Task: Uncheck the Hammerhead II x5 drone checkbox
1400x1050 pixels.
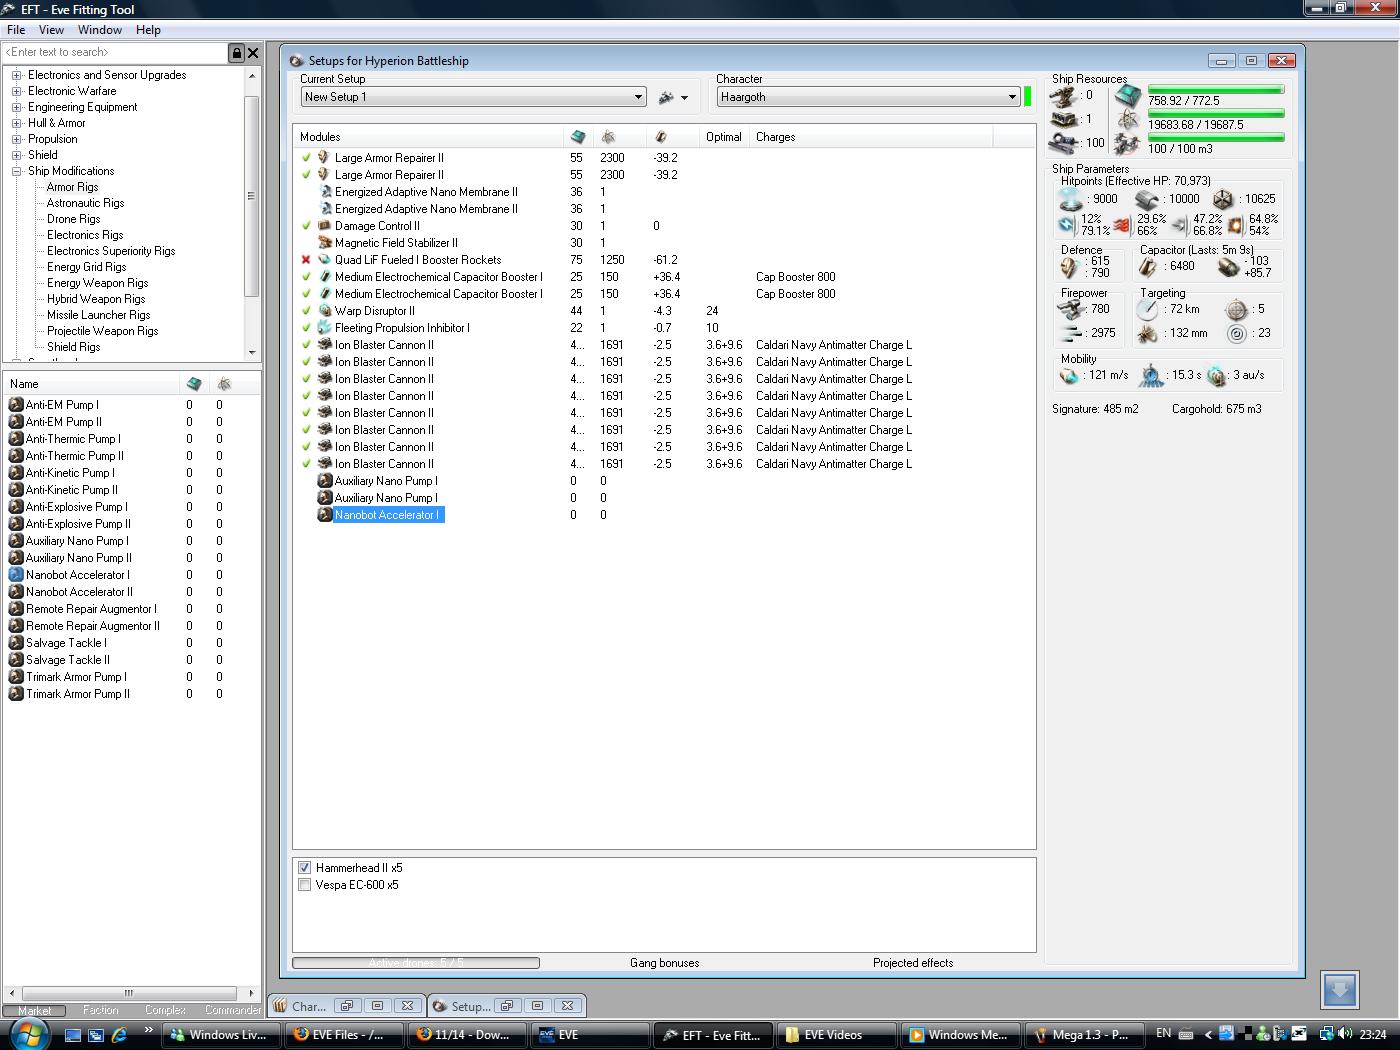Action: click(x=305, y=868)
